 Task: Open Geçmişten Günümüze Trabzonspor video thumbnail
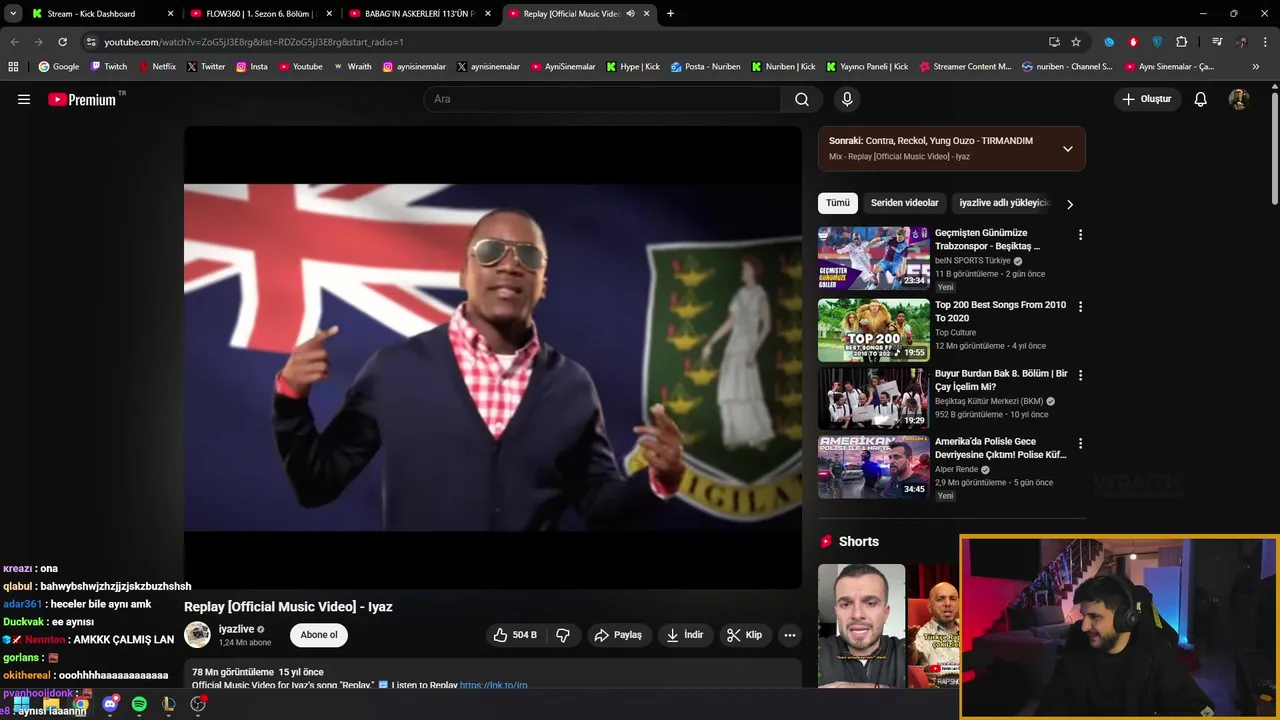click(x=874, y=258)
